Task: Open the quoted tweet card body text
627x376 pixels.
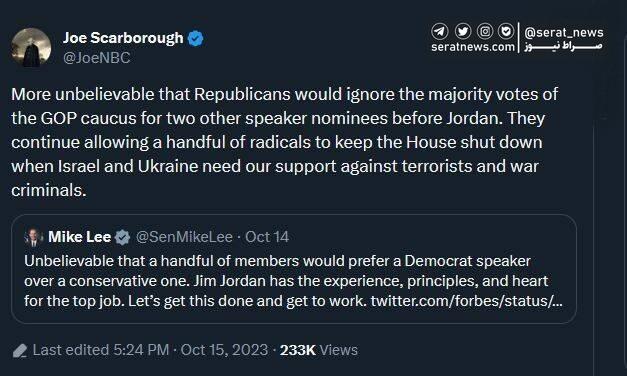Action: (293, 281)
